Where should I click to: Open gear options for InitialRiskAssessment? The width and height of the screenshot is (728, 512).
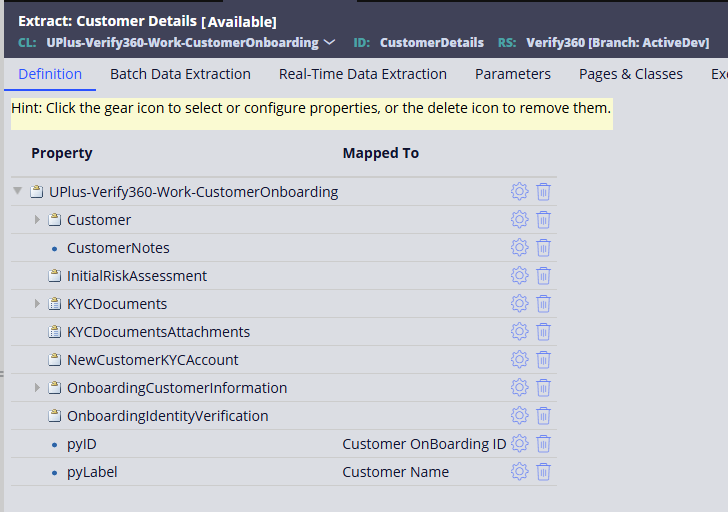pos(520,276)
